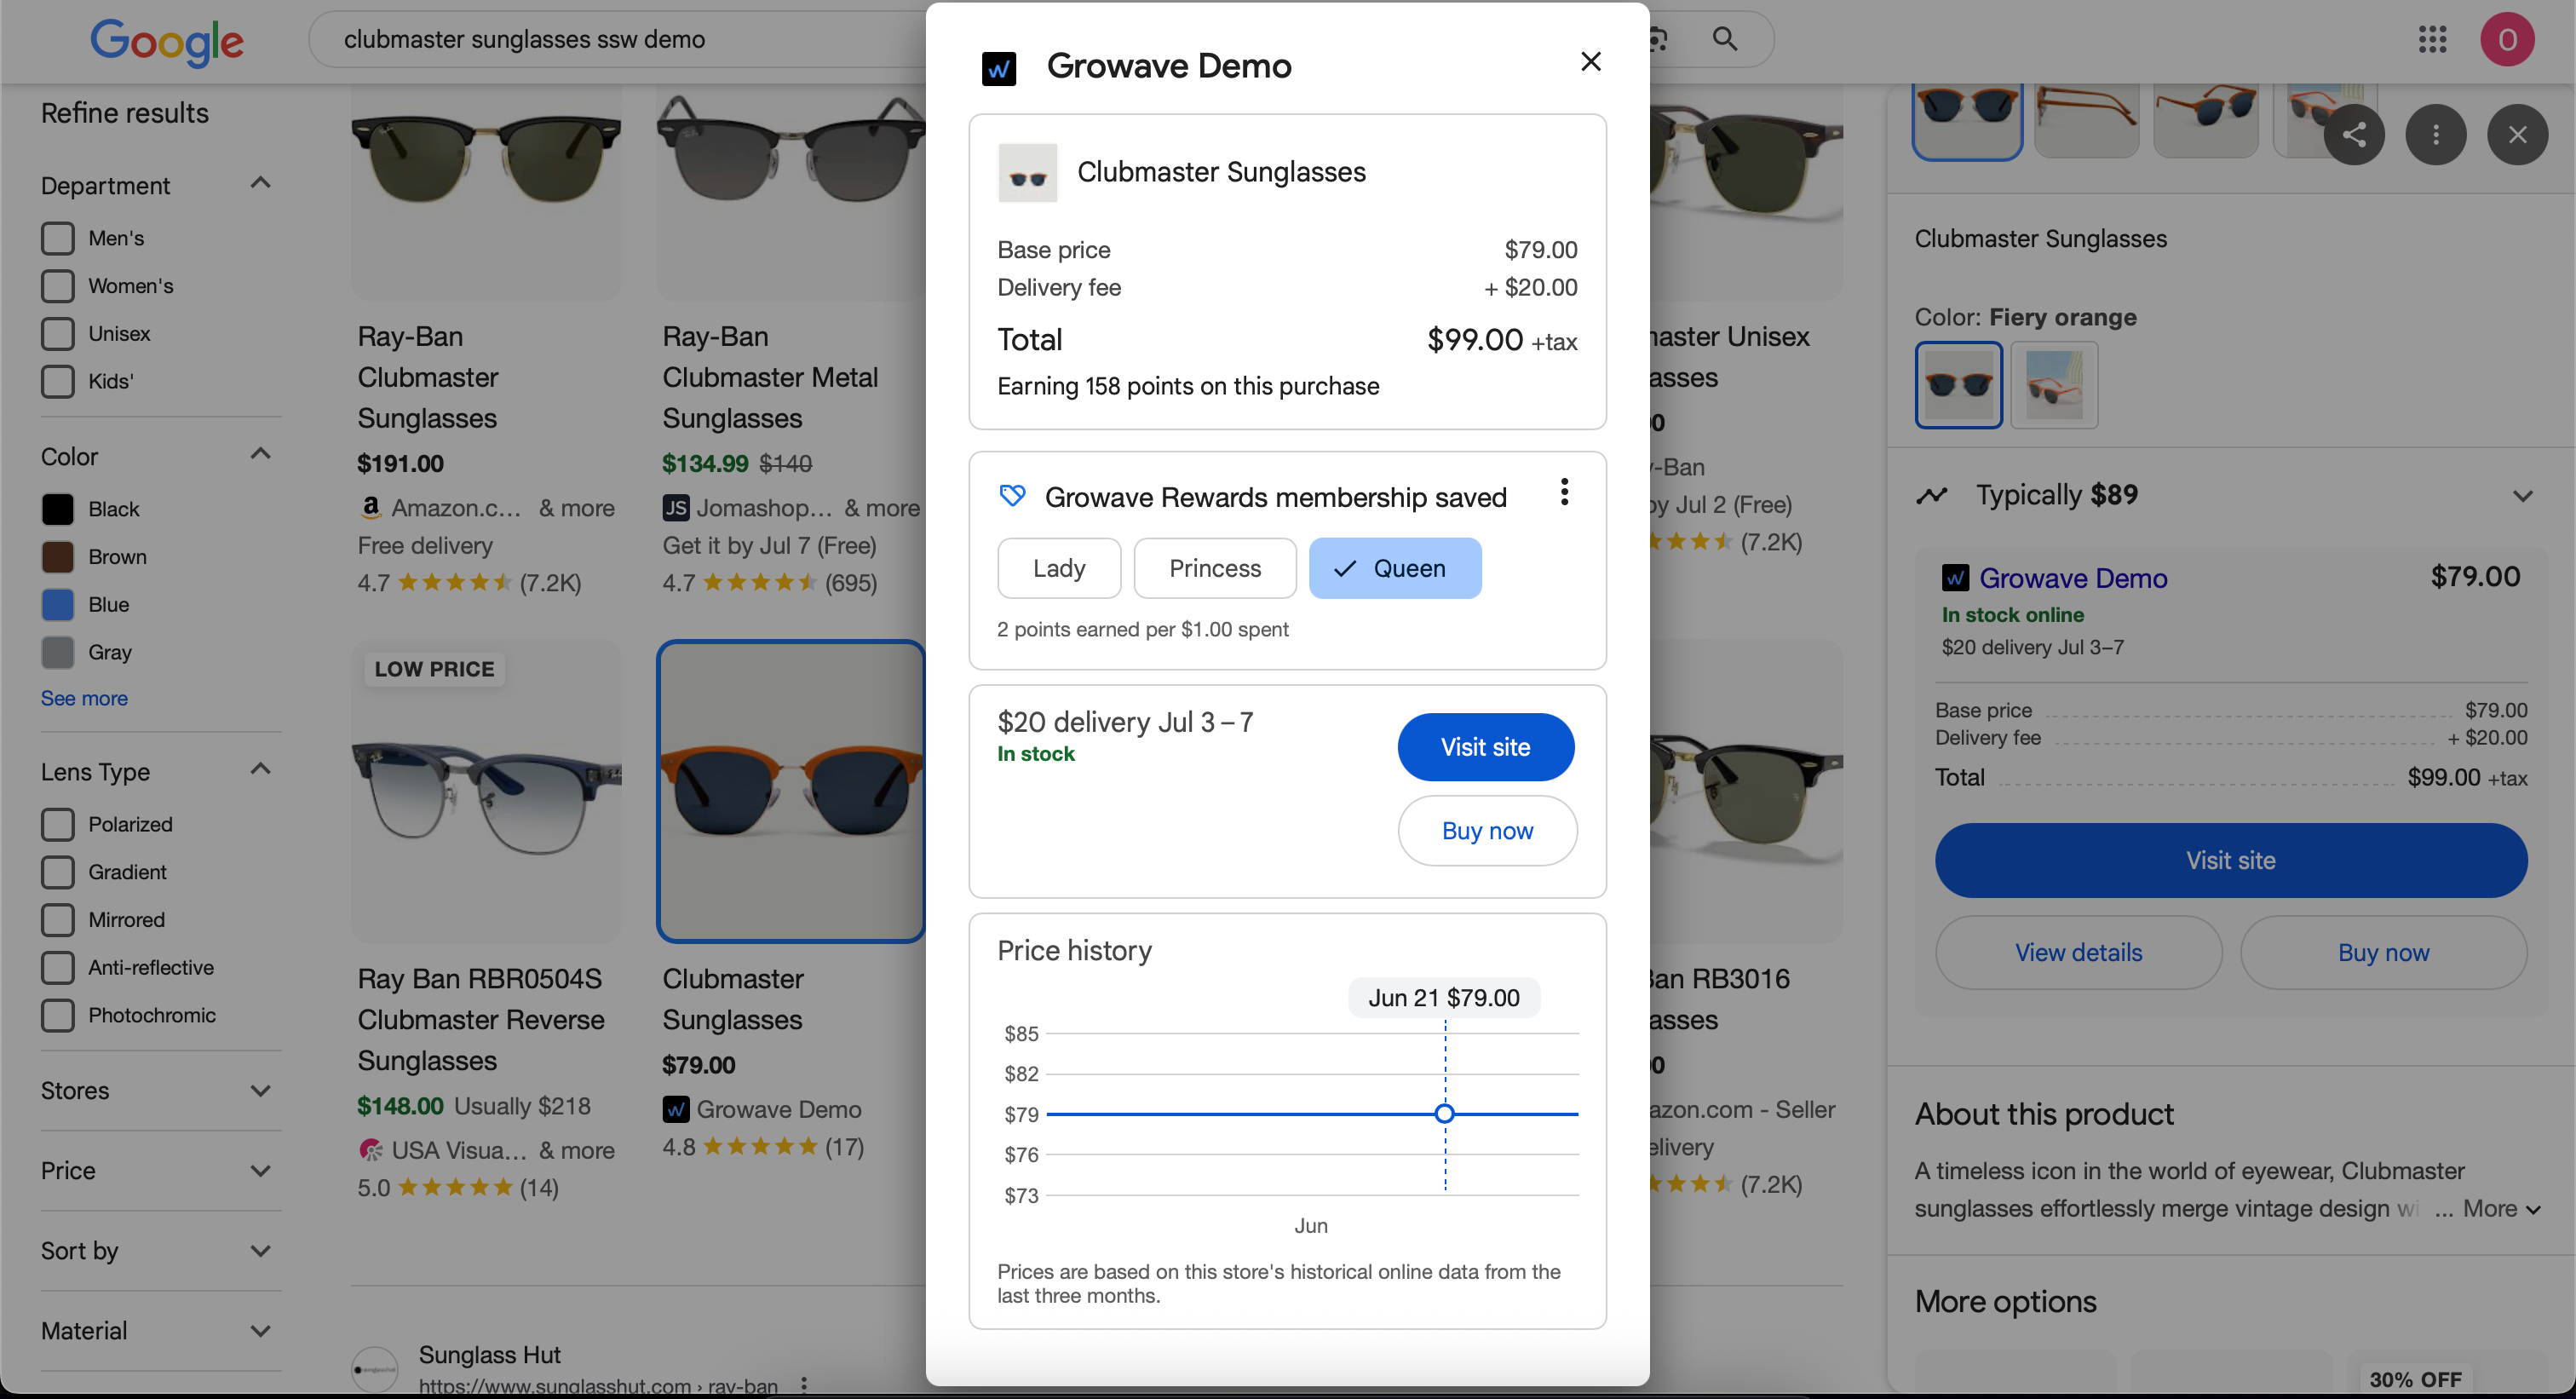Click Visit site in side panel

tap(2230, 860)
